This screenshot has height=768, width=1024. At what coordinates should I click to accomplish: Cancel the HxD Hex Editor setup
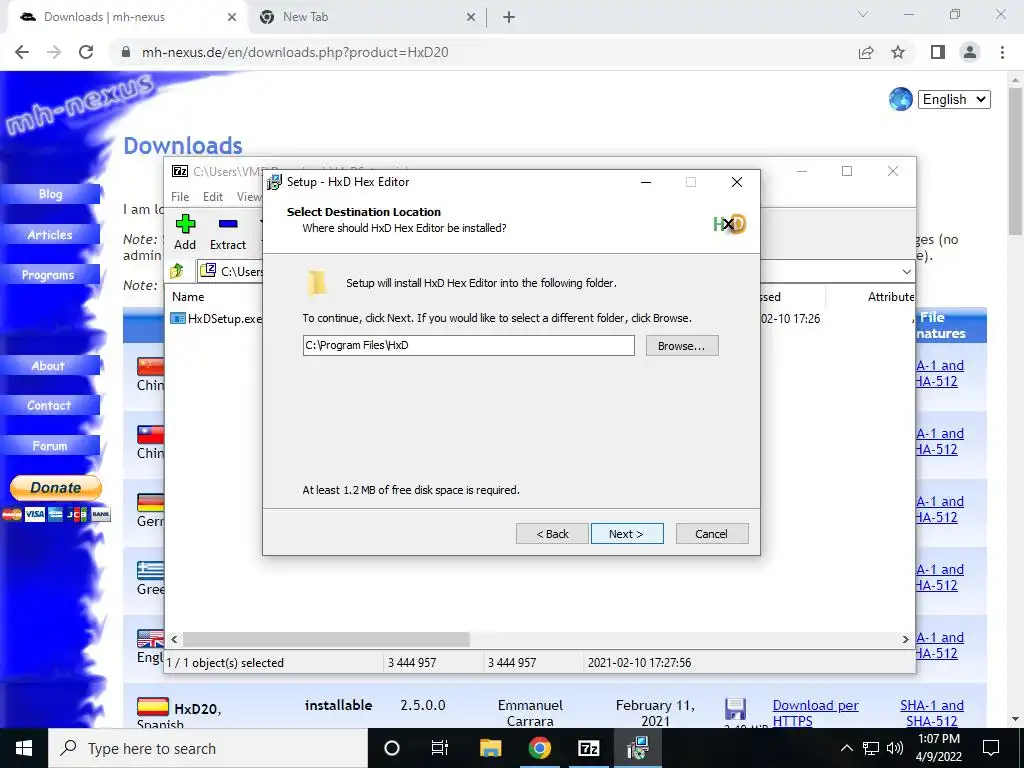[712, 534]
